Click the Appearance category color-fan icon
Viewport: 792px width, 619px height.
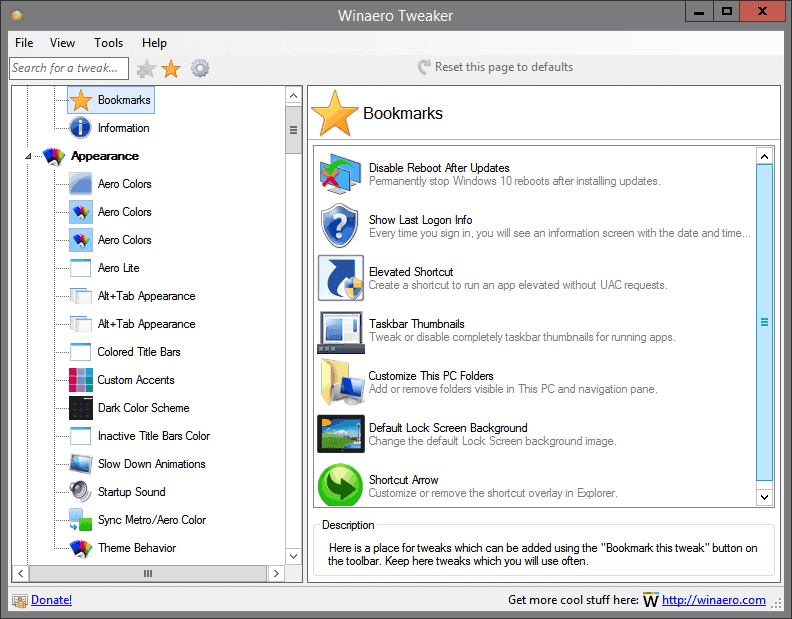[x=54, y=156]
